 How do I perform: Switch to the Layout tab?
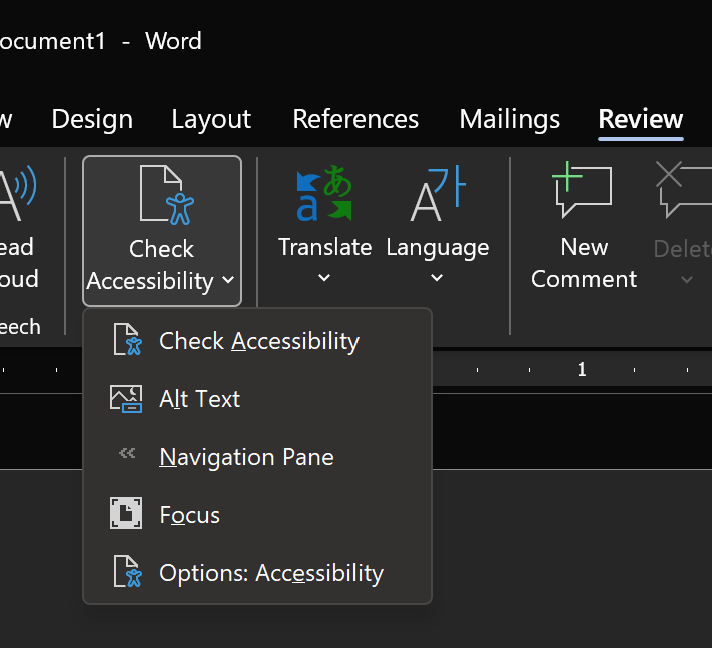[x=211, y=119]
